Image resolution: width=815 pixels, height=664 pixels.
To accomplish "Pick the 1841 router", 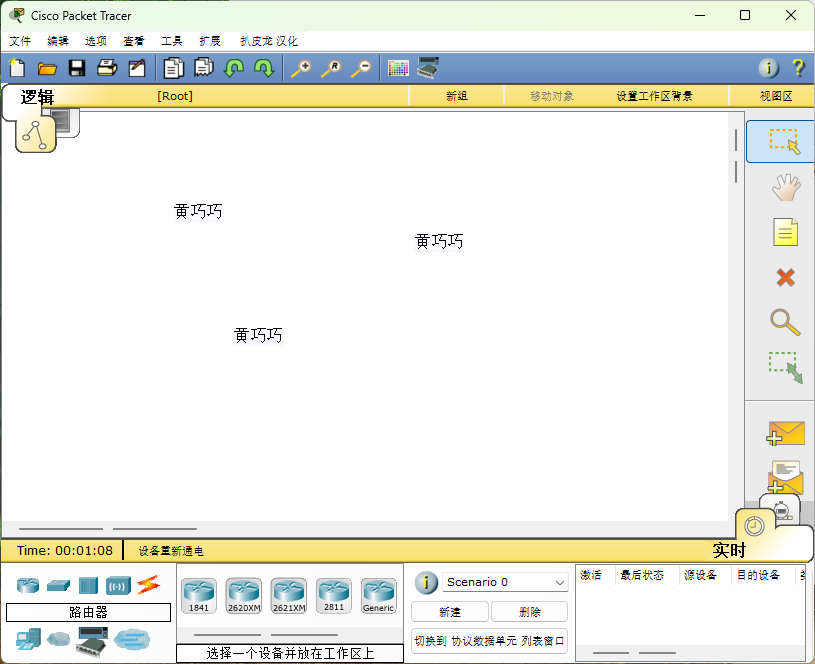I will click(x=199, y=596).
